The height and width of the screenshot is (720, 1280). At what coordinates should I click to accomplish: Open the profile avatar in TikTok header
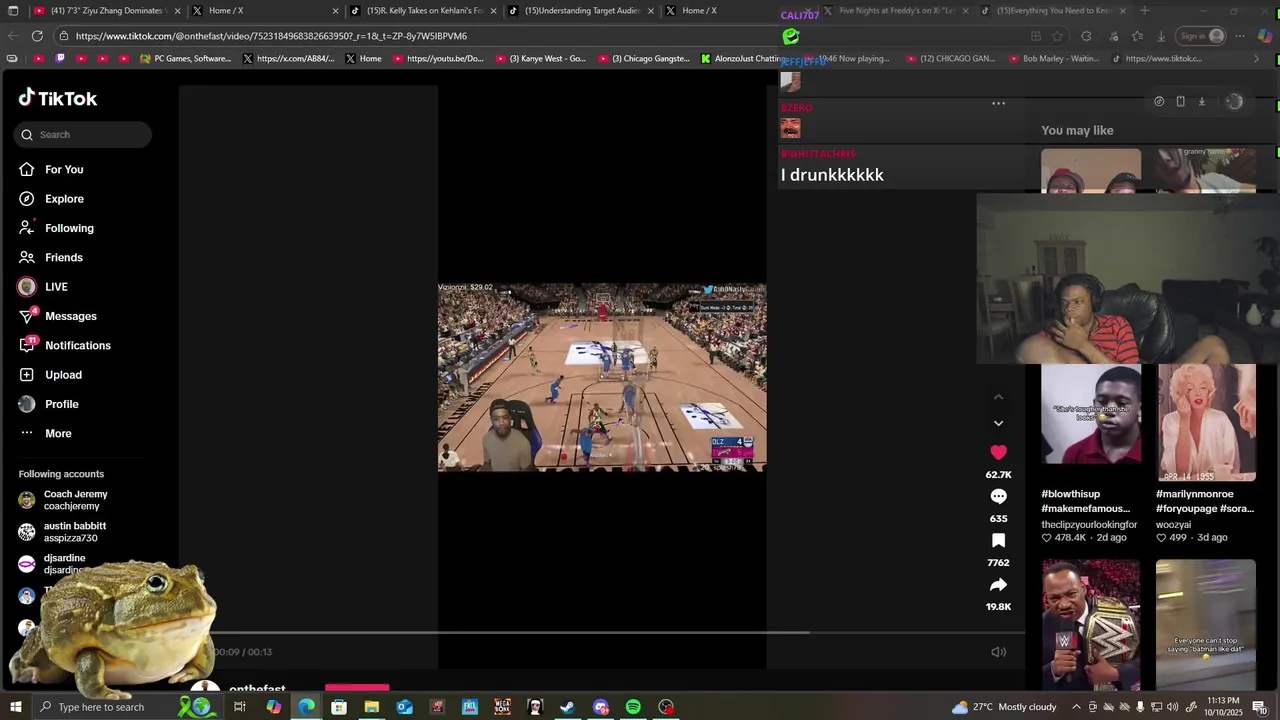click(1234, 101)
